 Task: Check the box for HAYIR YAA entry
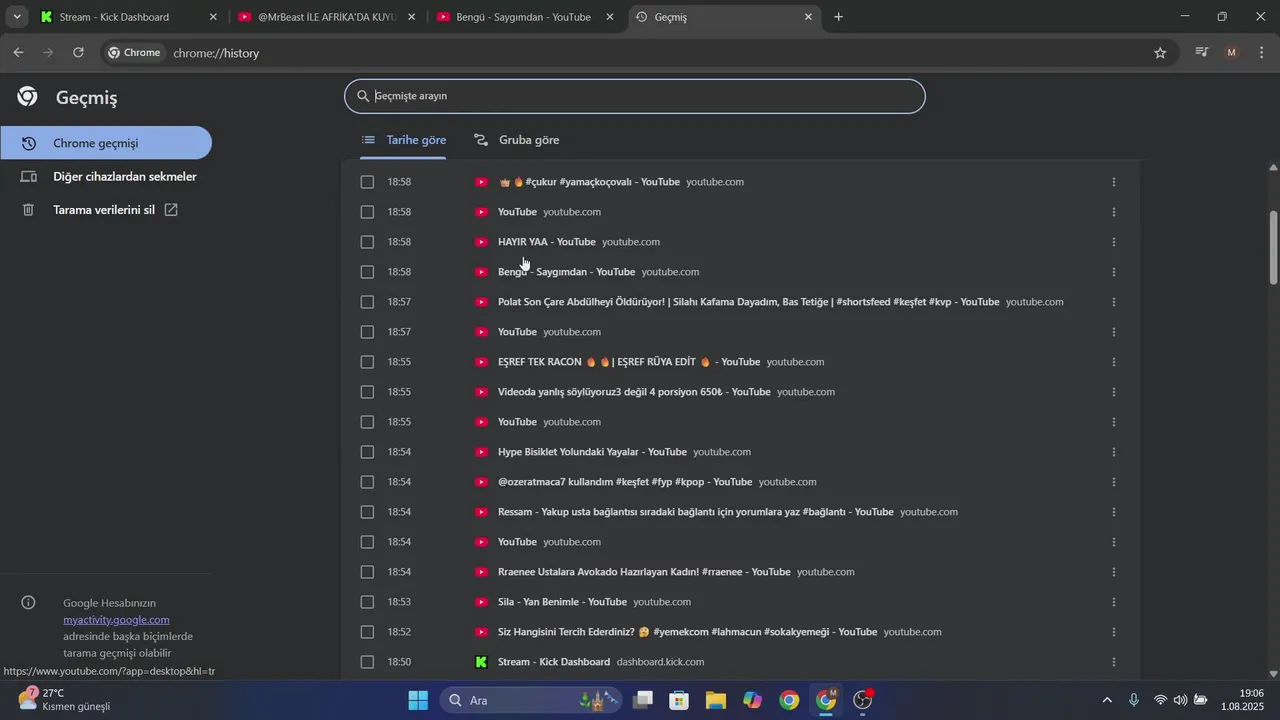[367, 242]
